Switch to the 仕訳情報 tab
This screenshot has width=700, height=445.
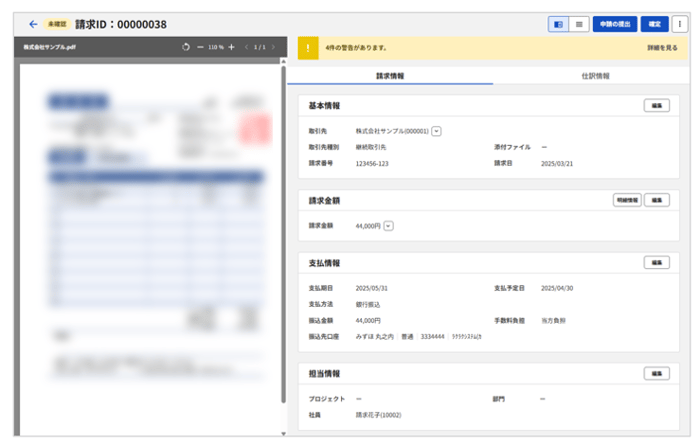594,75
